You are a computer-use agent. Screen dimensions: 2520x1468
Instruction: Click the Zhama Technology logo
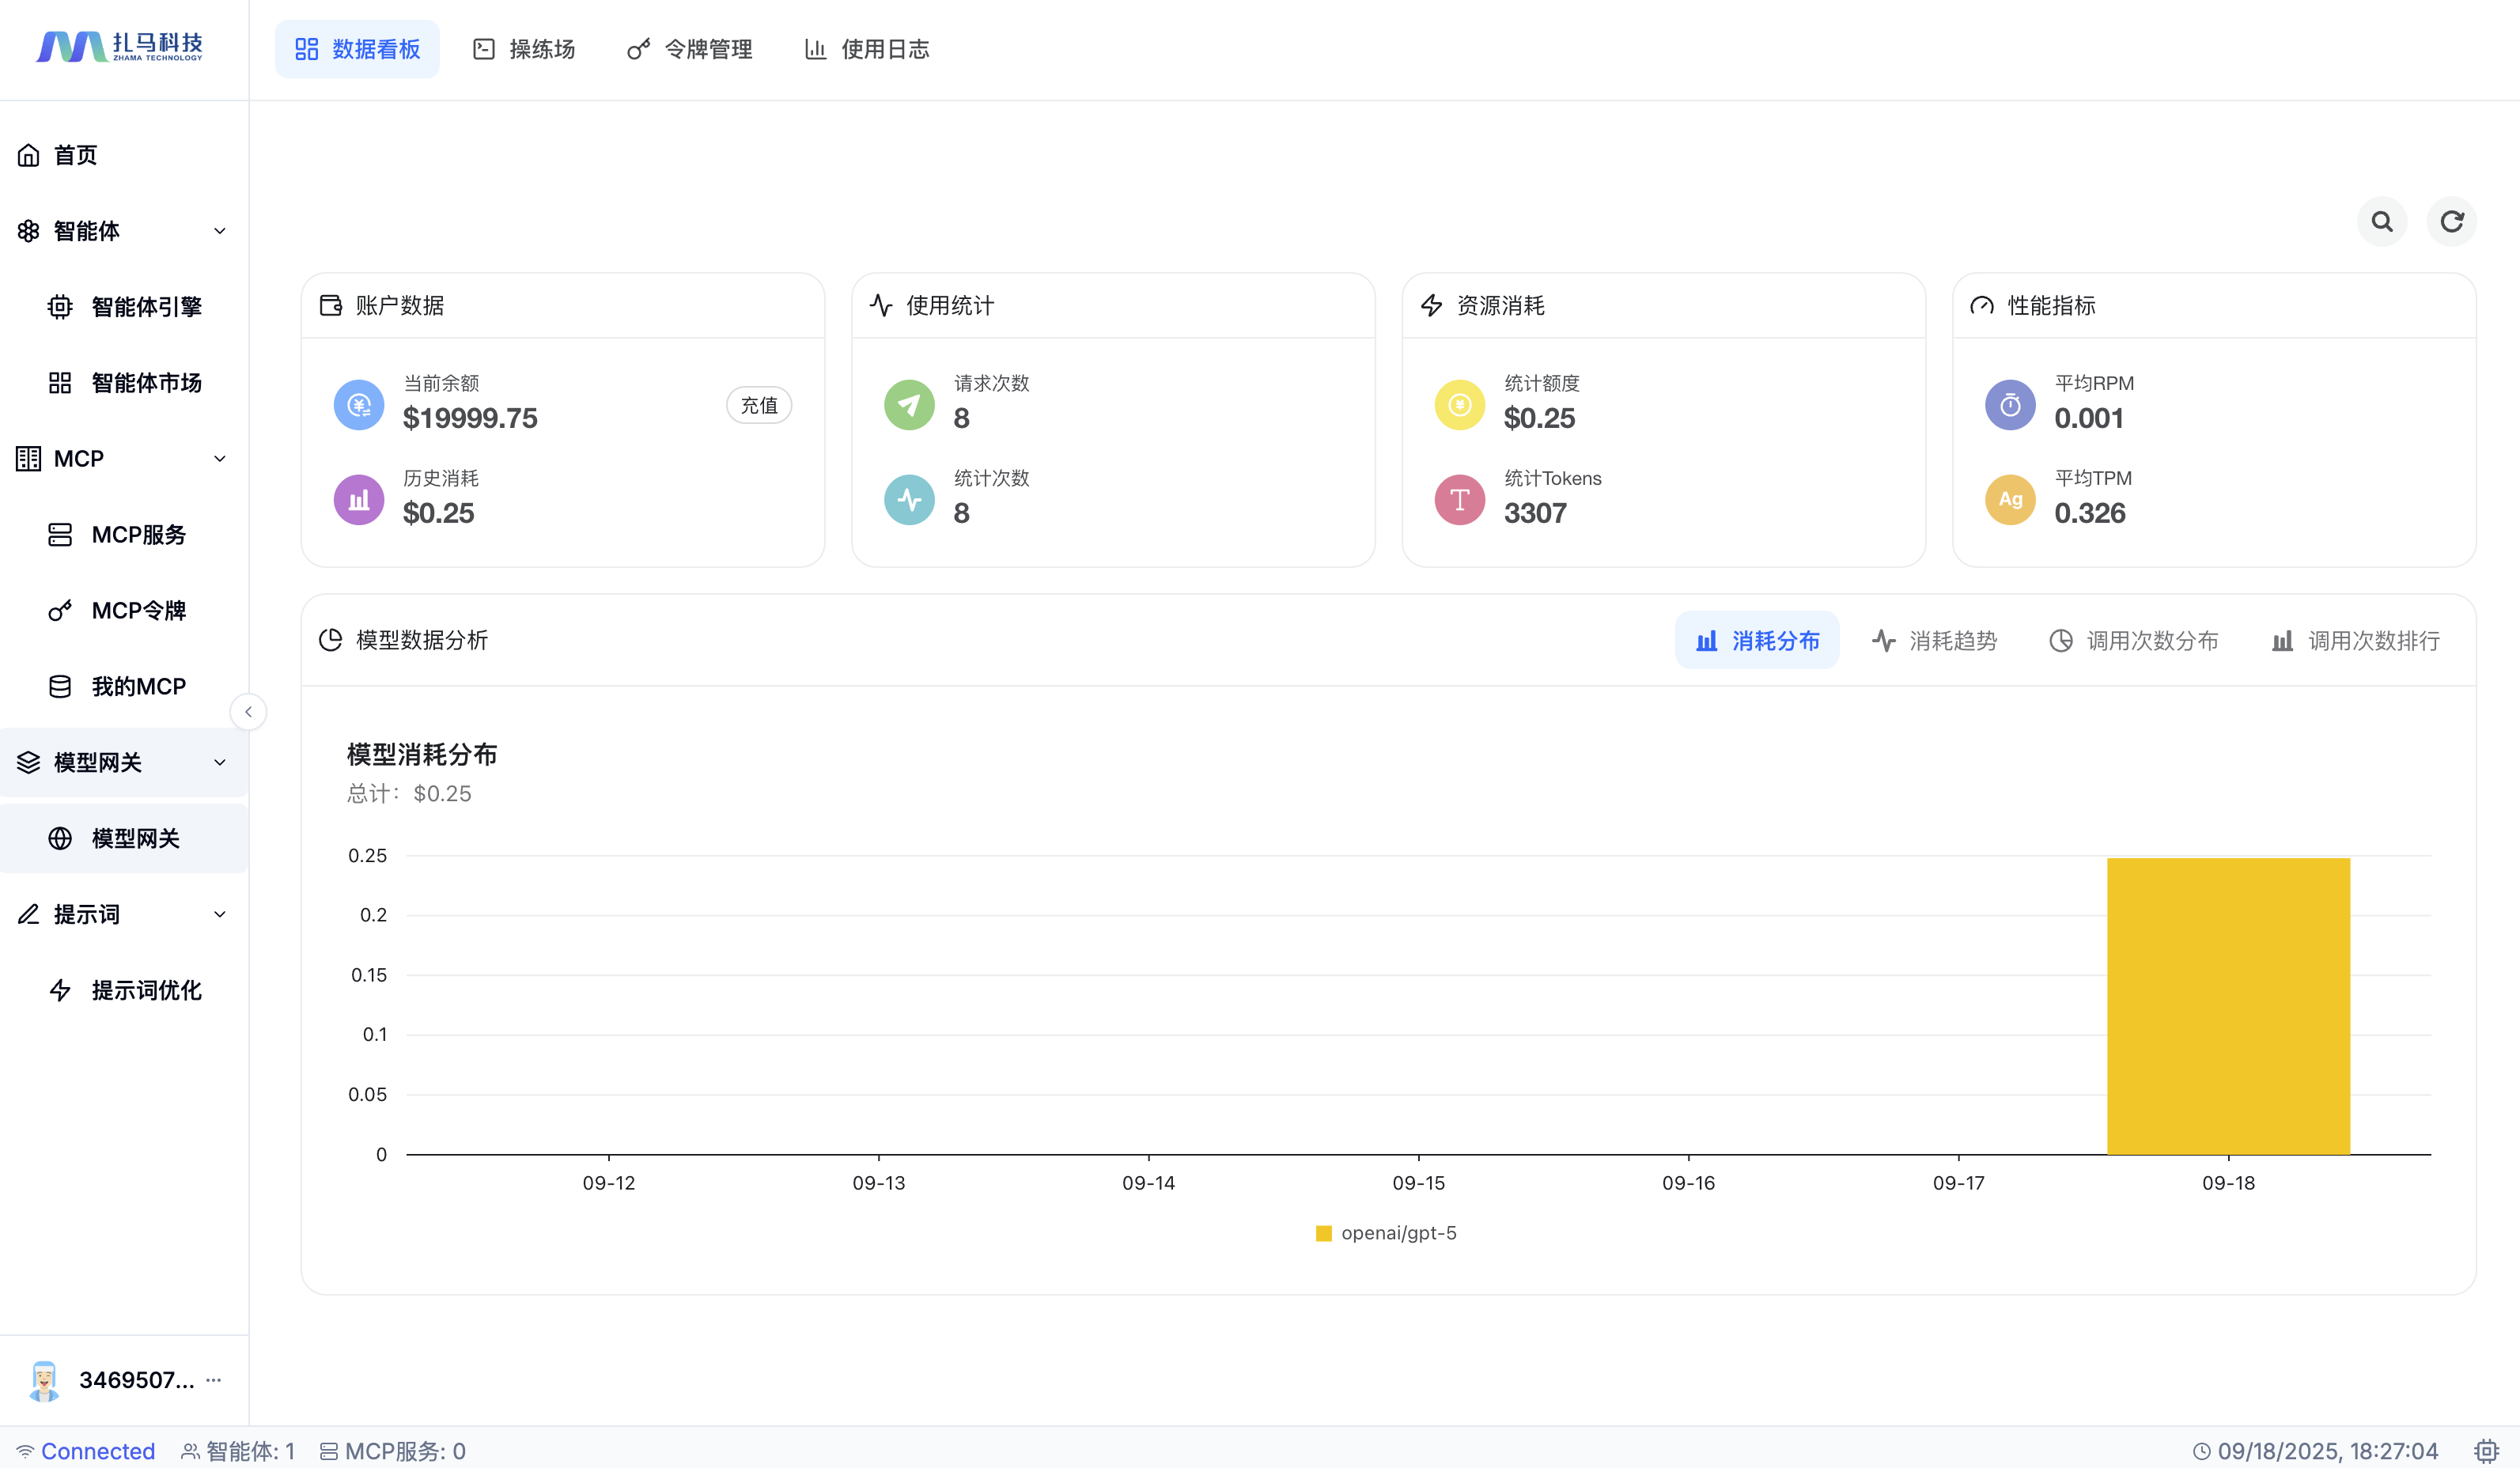coord(120,47)
